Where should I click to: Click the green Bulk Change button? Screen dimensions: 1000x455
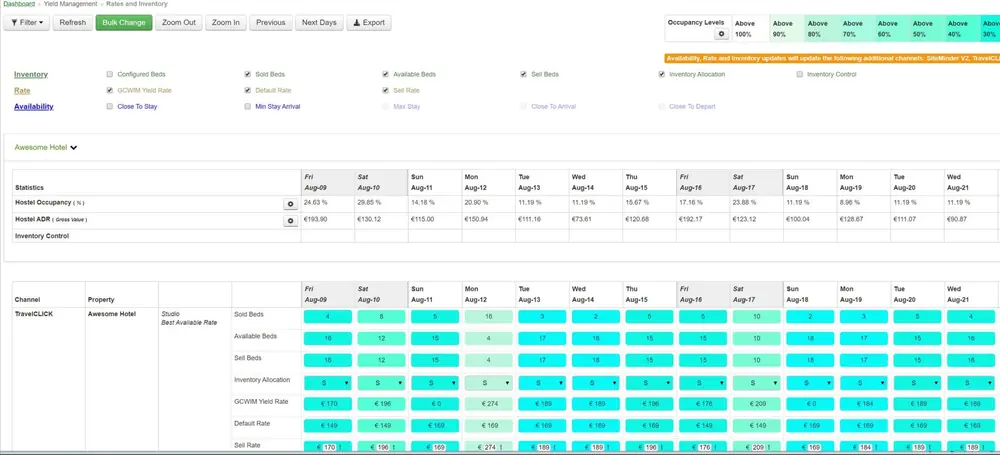[124, 23]
